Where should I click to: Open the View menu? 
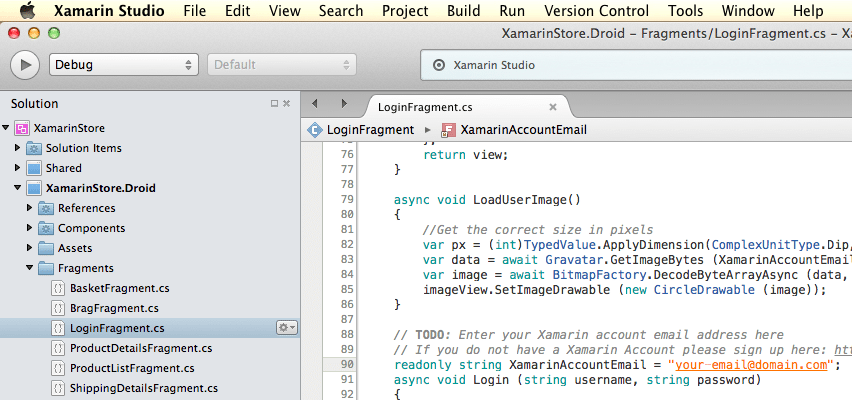[x=285, y=11]
